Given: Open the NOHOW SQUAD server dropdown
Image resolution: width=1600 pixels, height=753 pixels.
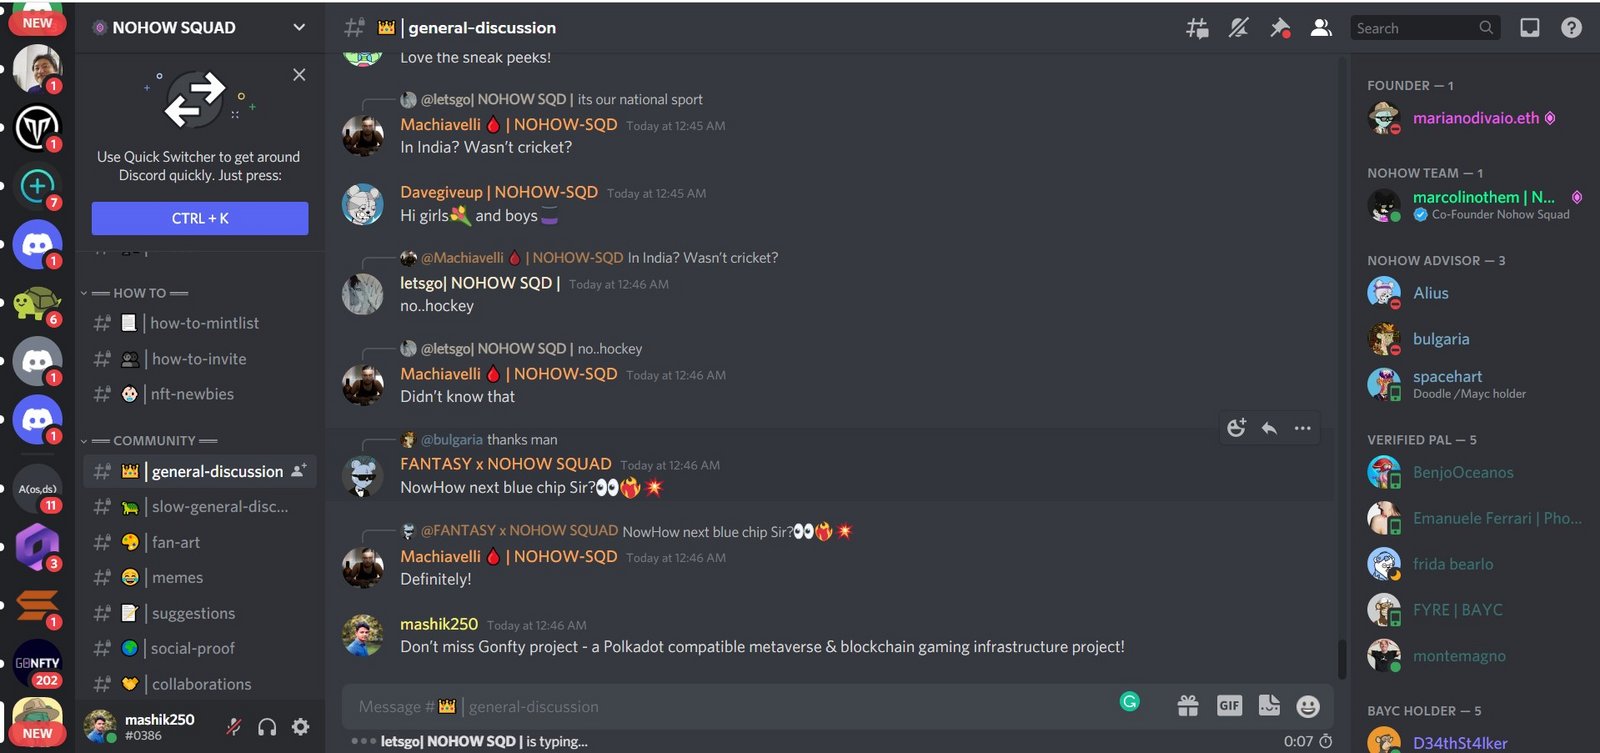Looking at the screenshot, I should pos(200,28).
